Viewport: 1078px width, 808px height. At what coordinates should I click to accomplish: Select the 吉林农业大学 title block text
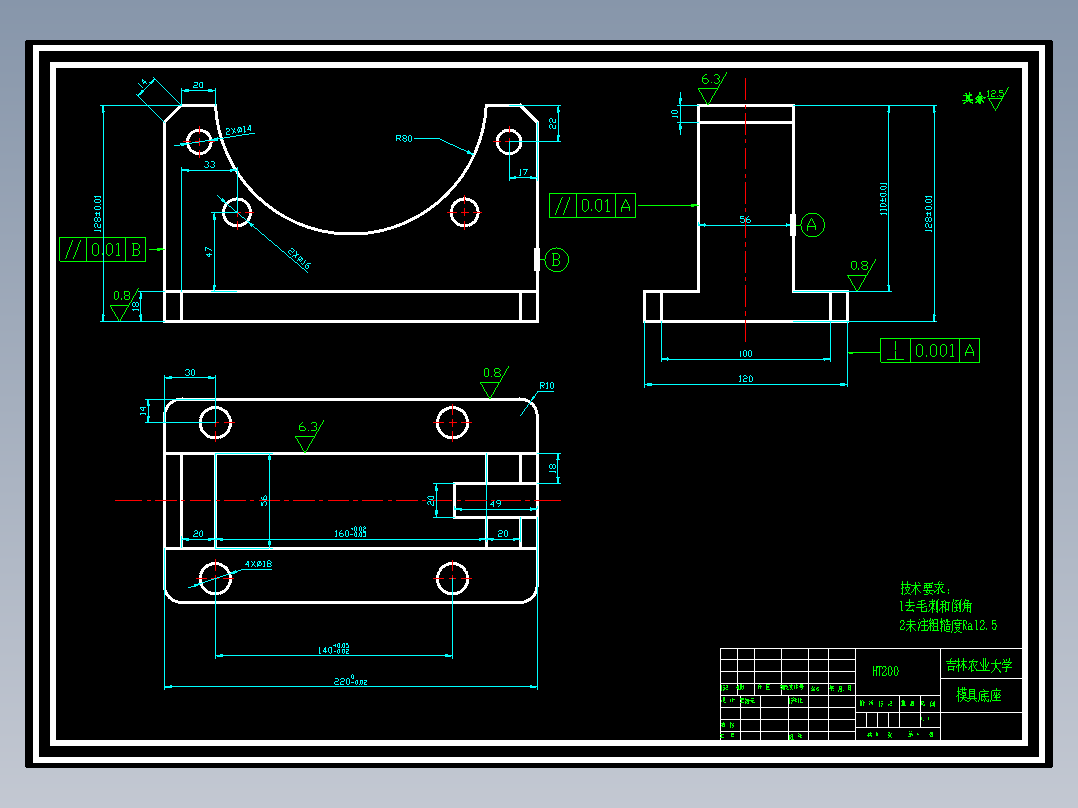click(x=980, y=665)
